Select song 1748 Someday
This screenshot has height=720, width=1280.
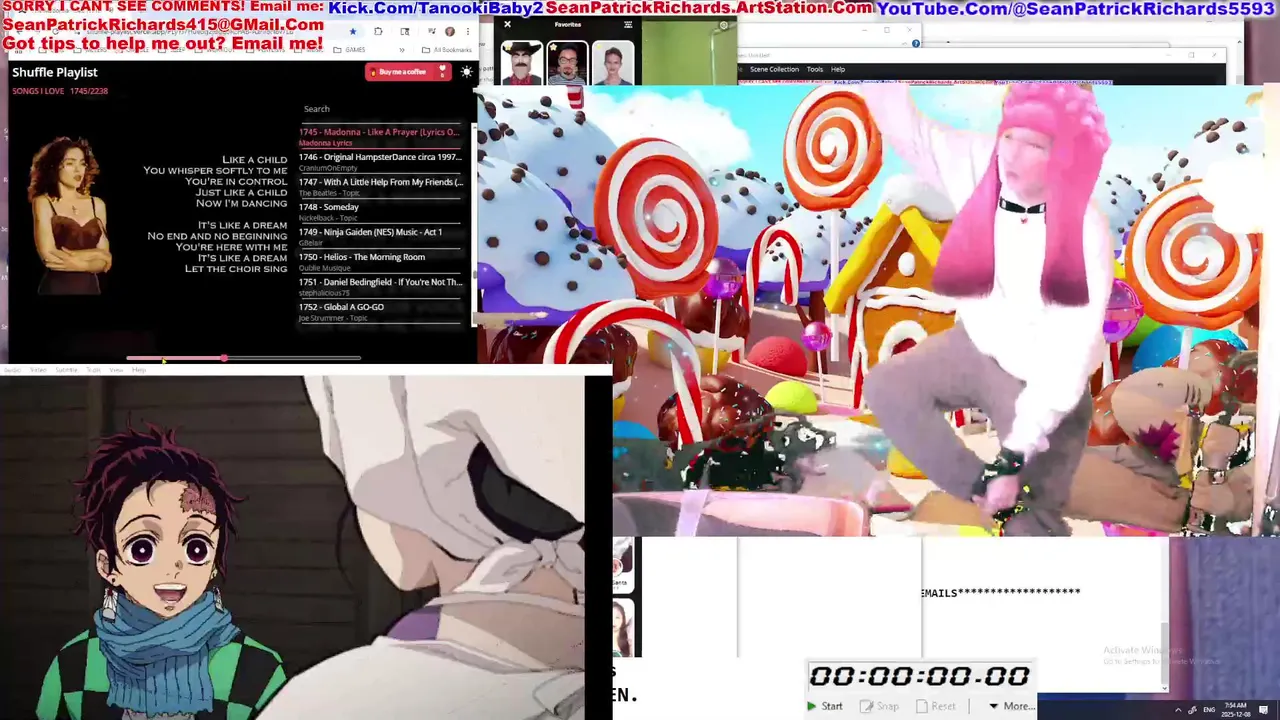pos(380,211)
